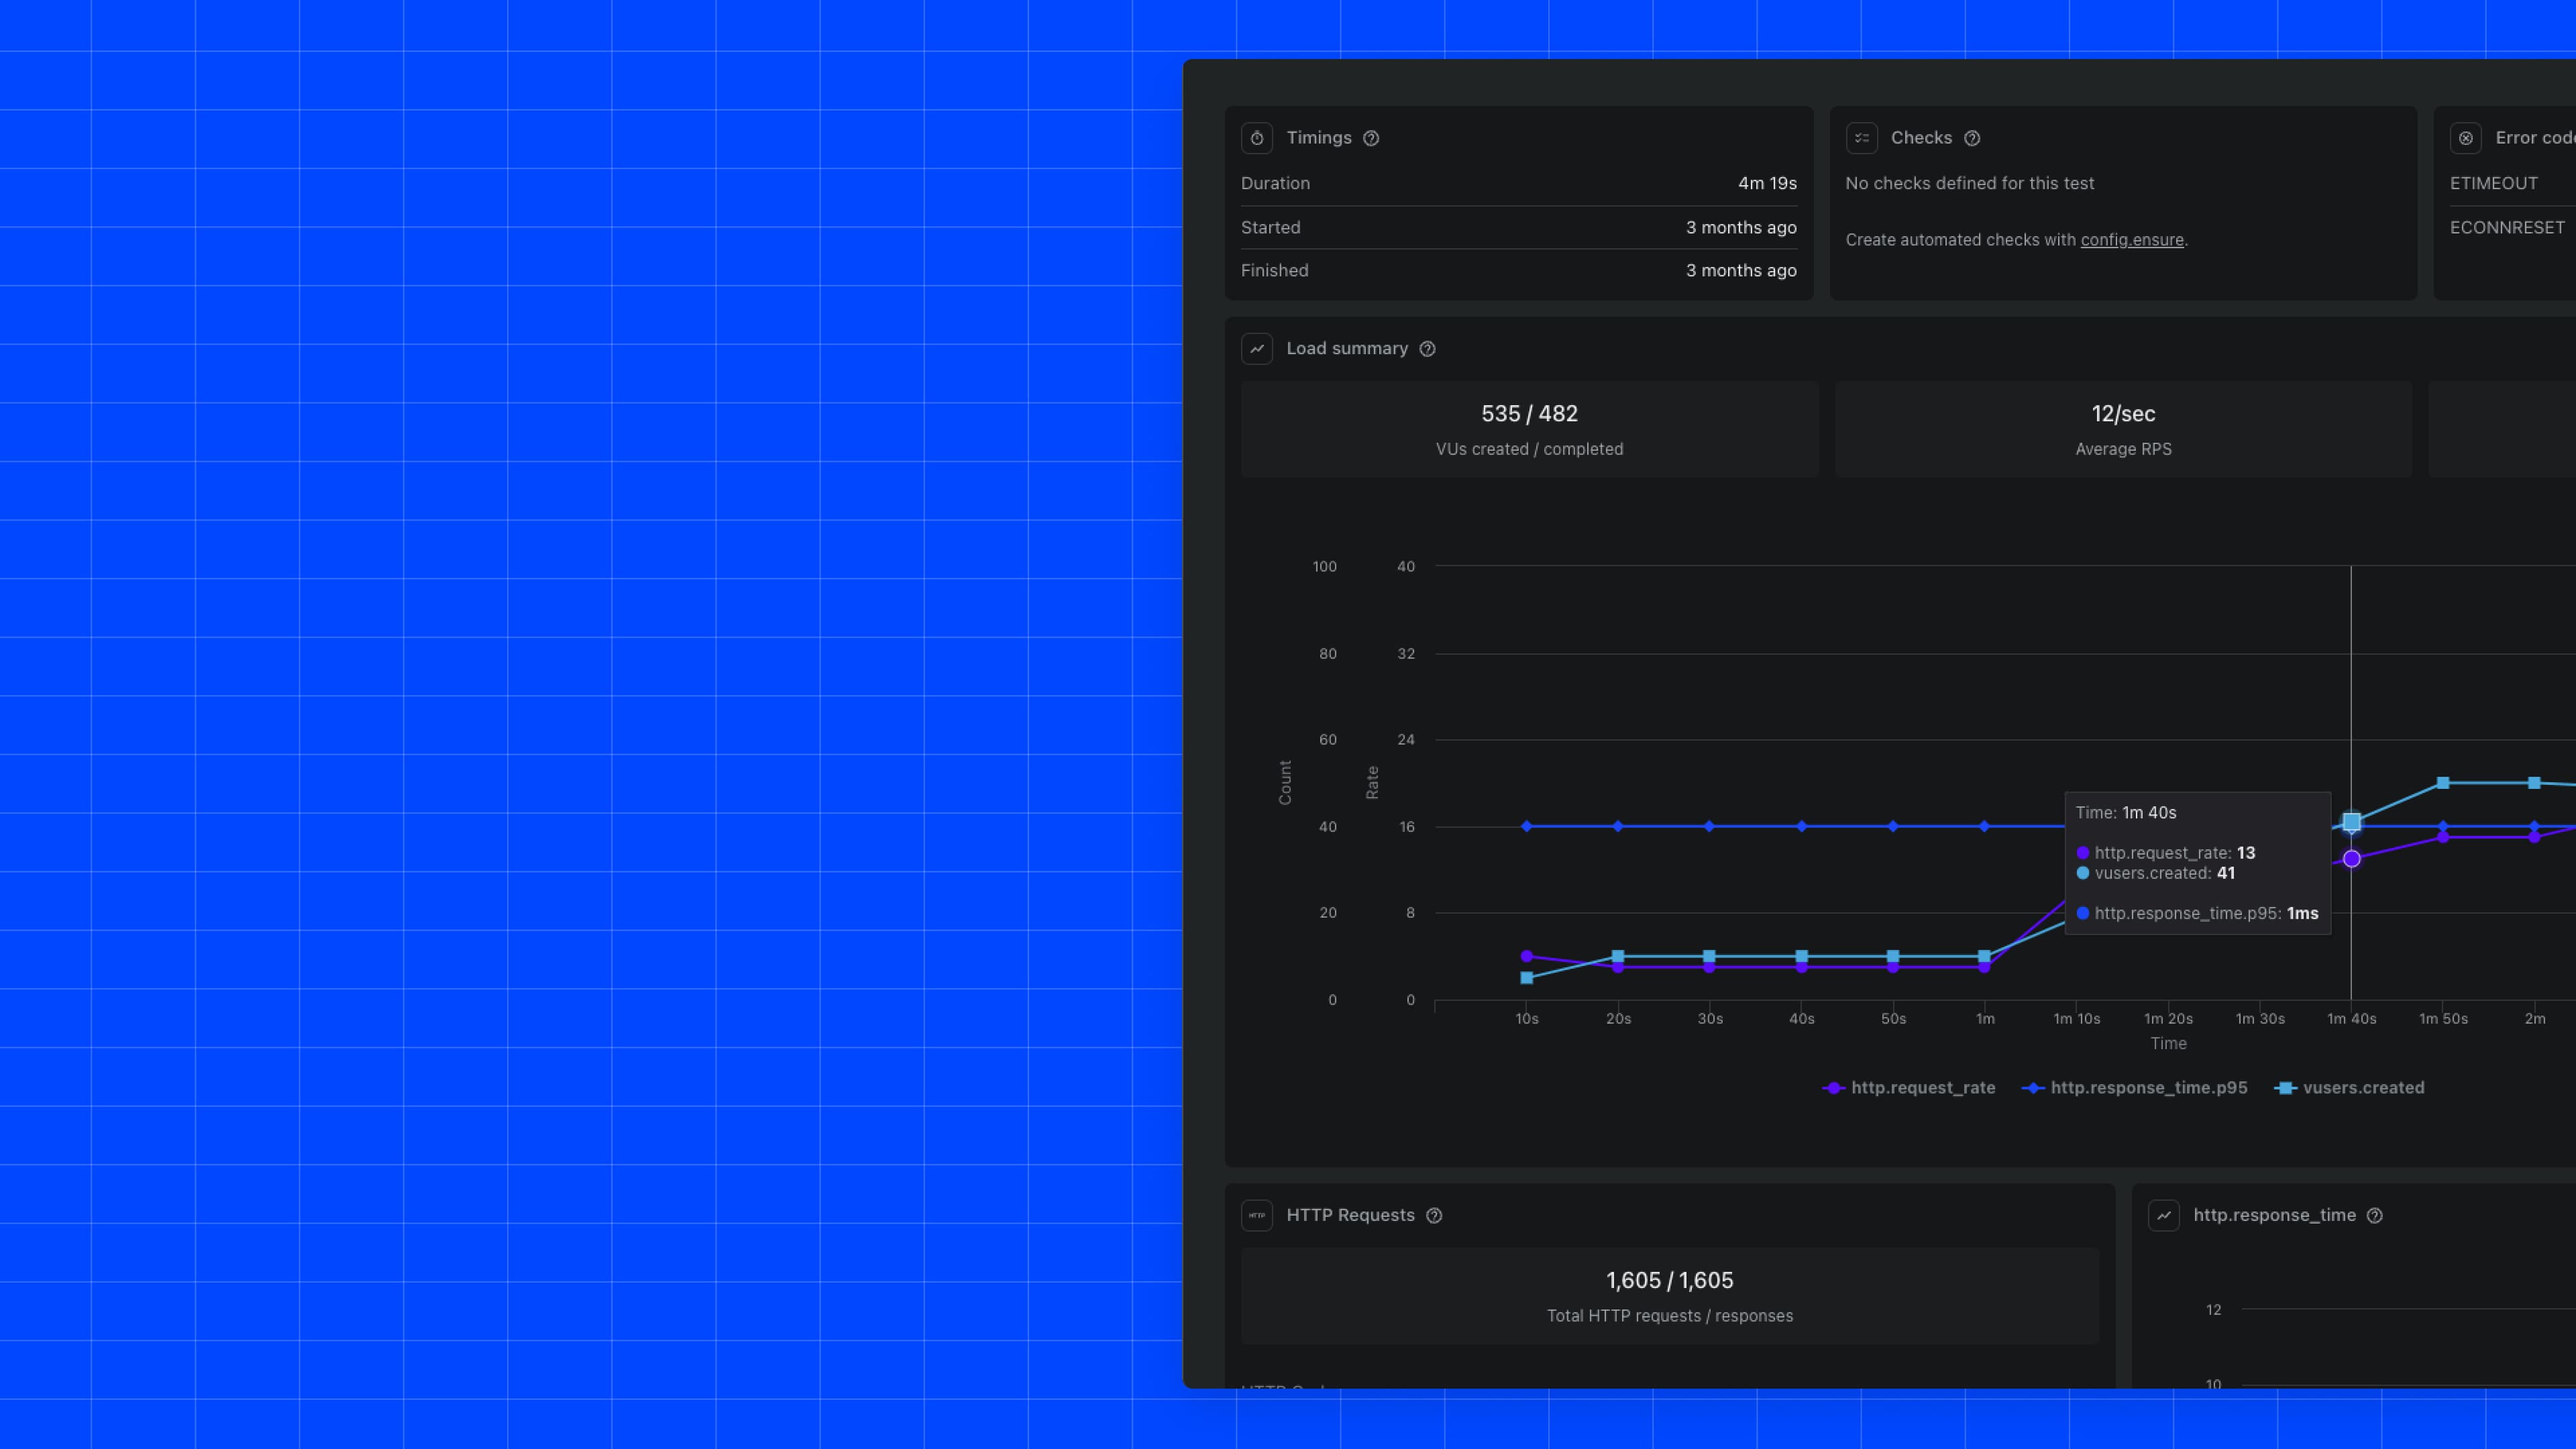Click the HTTP Requests badge icon

(x=1257, y=1216)
